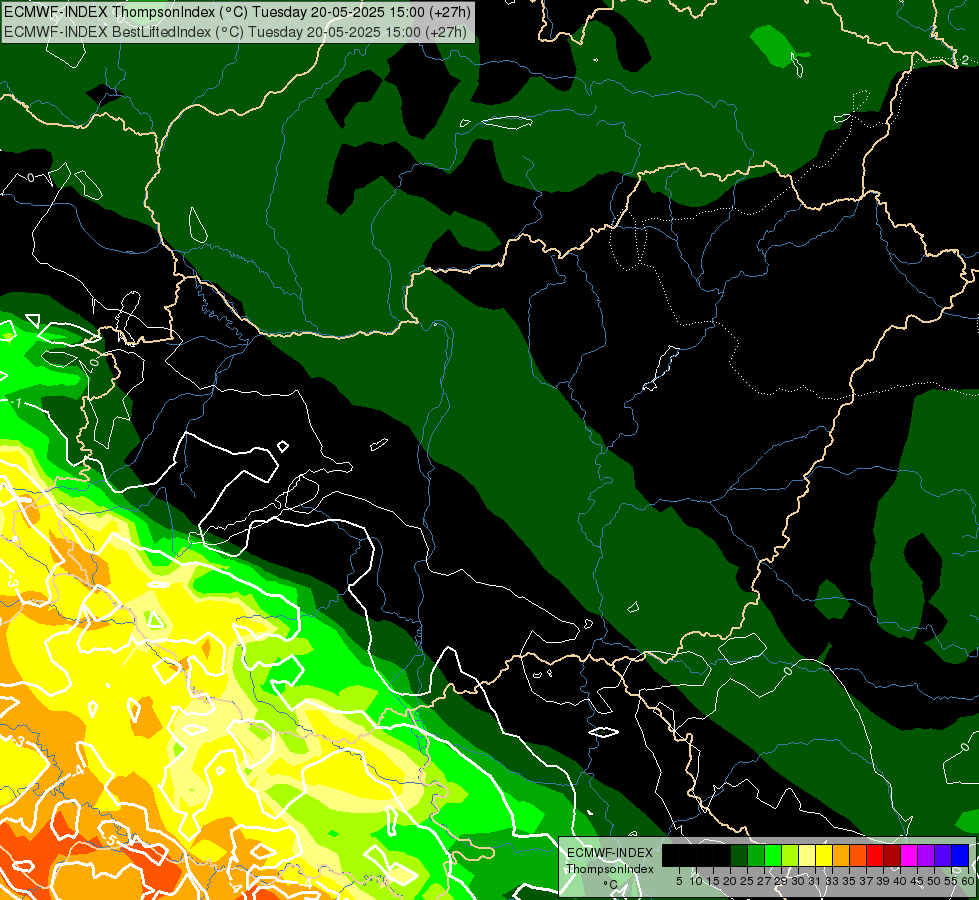The width and height of the screenshot is (979, 900).
Task: Click the legend tick value 50
Action: click(x=934, y=881)
